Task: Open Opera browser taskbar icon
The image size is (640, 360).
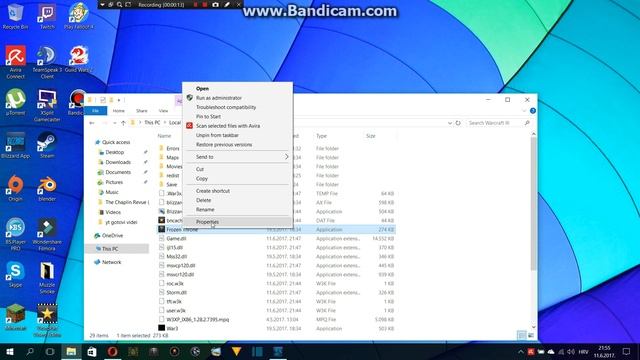Action: 113,351
